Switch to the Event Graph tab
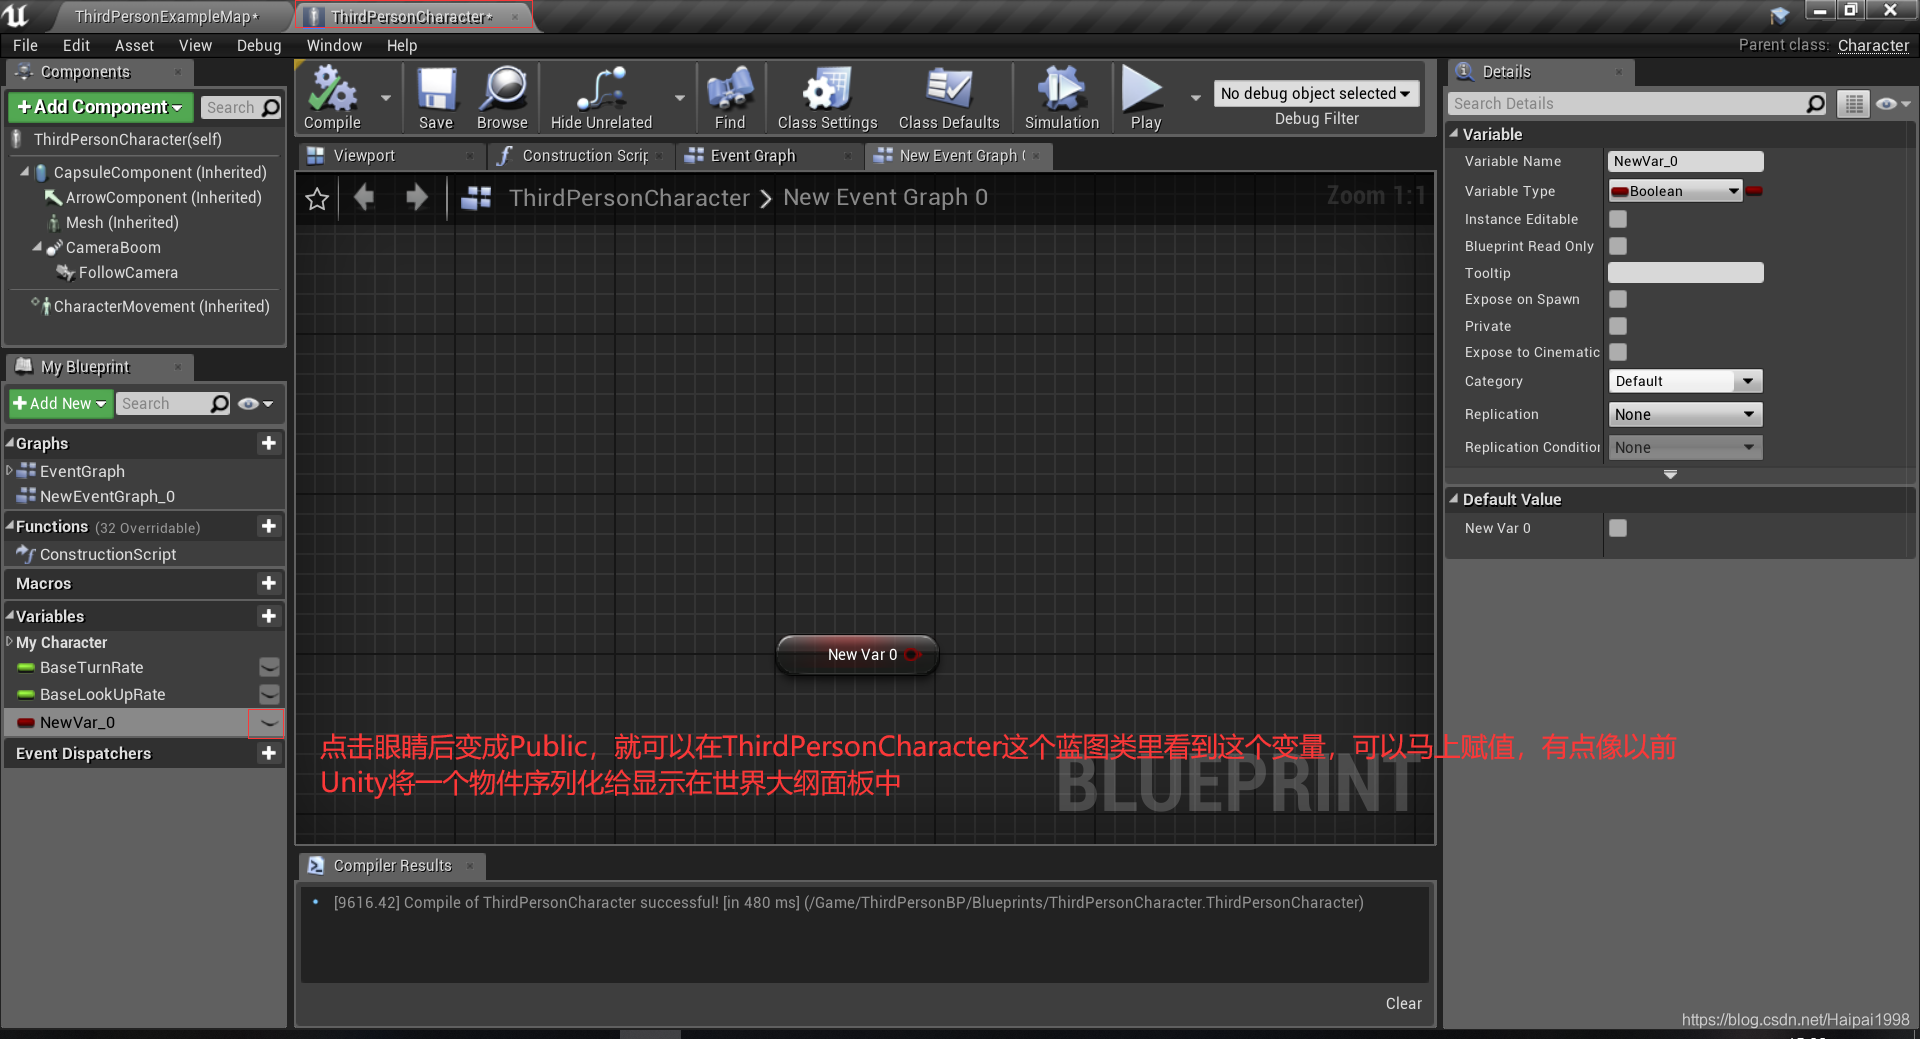Image resolution: width=1920 pixels, height=1039 pixels. pyautogui.click(x=768, y=156)
